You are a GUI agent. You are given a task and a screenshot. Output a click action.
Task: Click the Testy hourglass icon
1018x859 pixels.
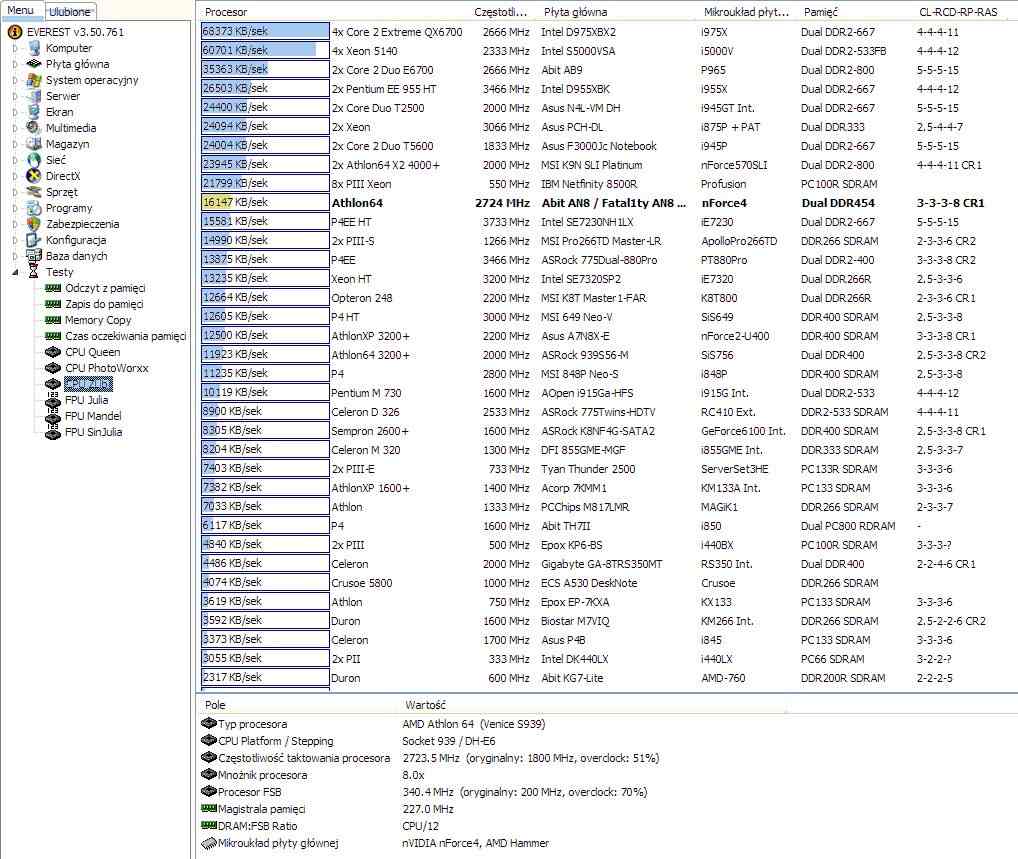point(34,272)
